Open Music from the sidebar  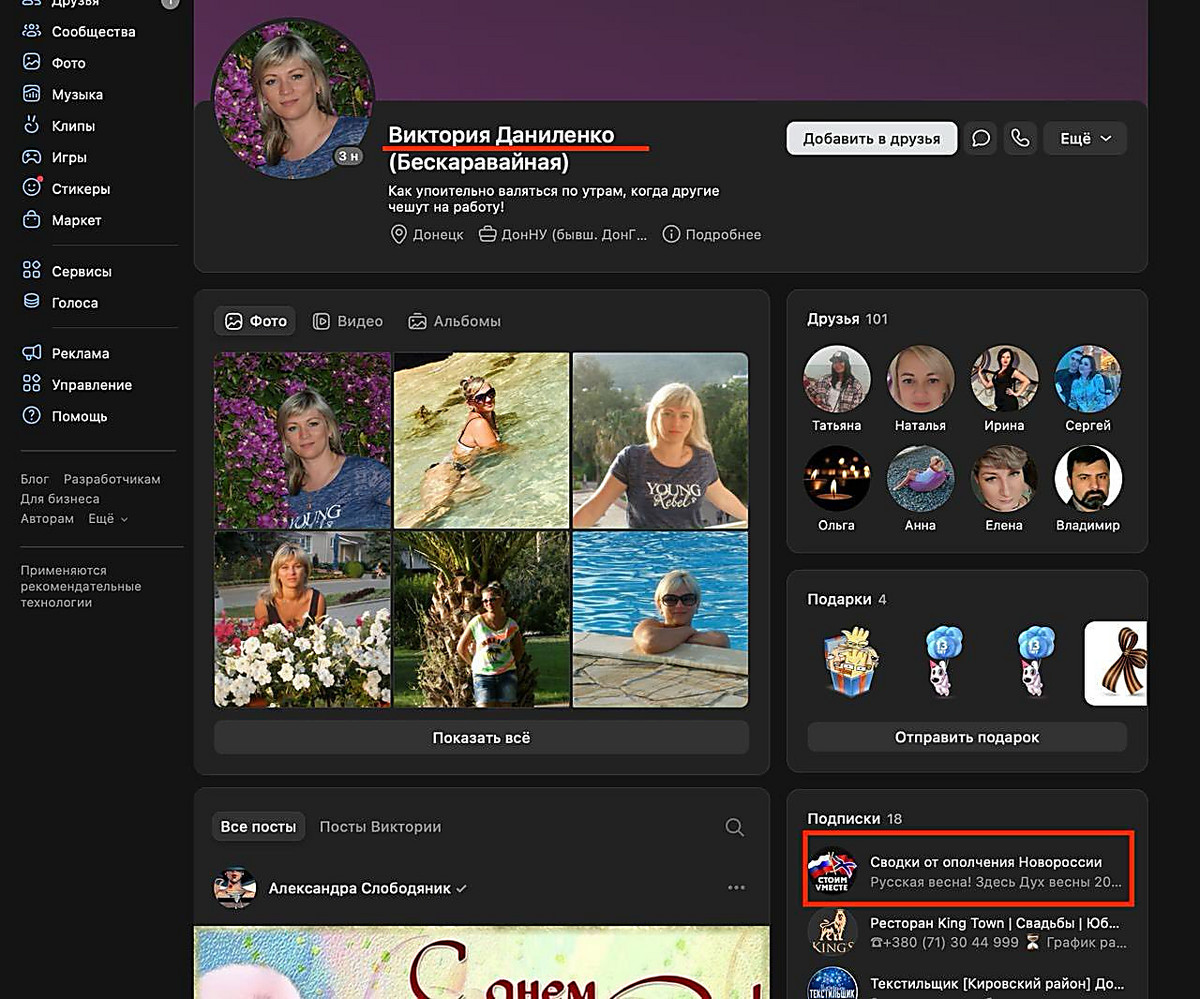(x=77, y=95)
